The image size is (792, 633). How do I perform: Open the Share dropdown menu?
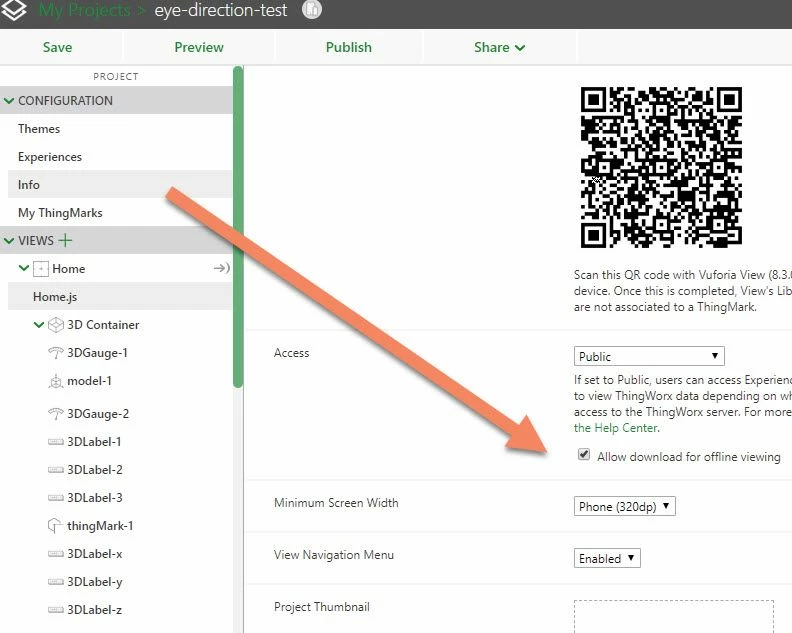499,47
